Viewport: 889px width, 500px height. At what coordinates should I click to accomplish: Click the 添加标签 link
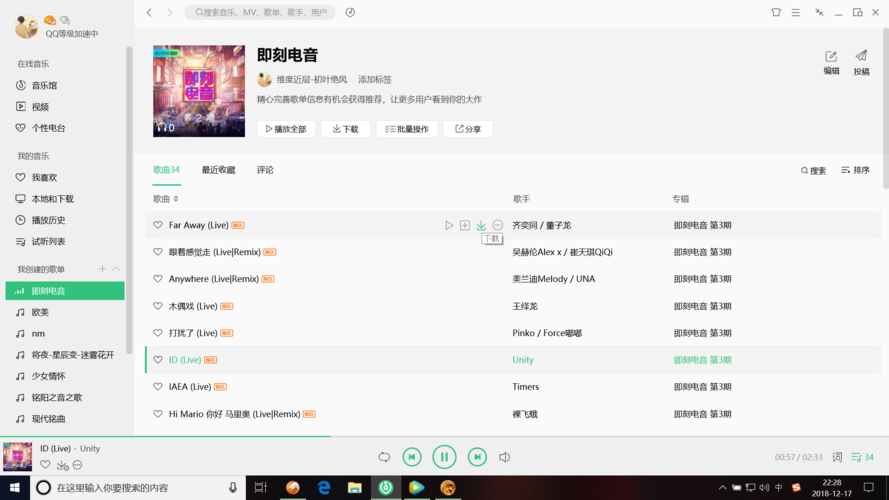375,79
